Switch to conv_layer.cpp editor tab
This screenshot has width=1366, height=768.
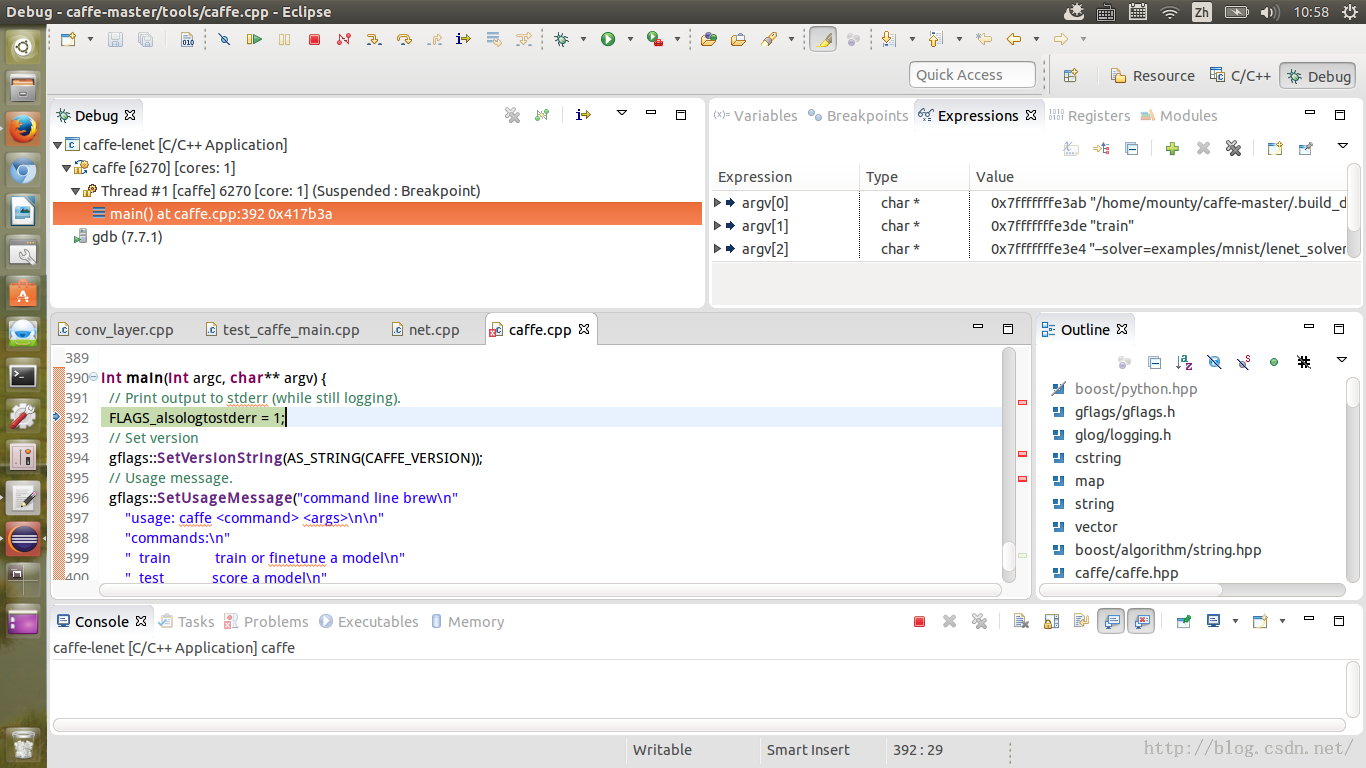click(115, 329)
